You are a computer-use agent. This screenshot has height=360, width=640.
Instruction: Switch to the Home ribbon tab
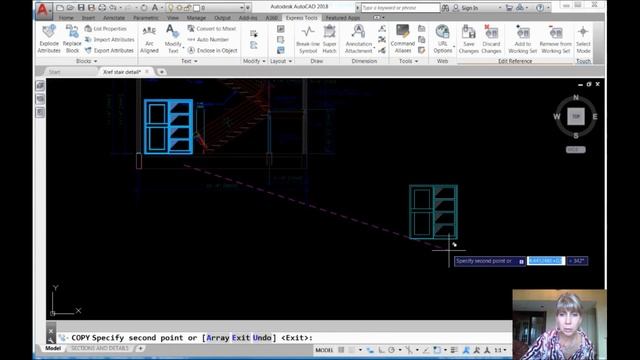pos(66,18)
